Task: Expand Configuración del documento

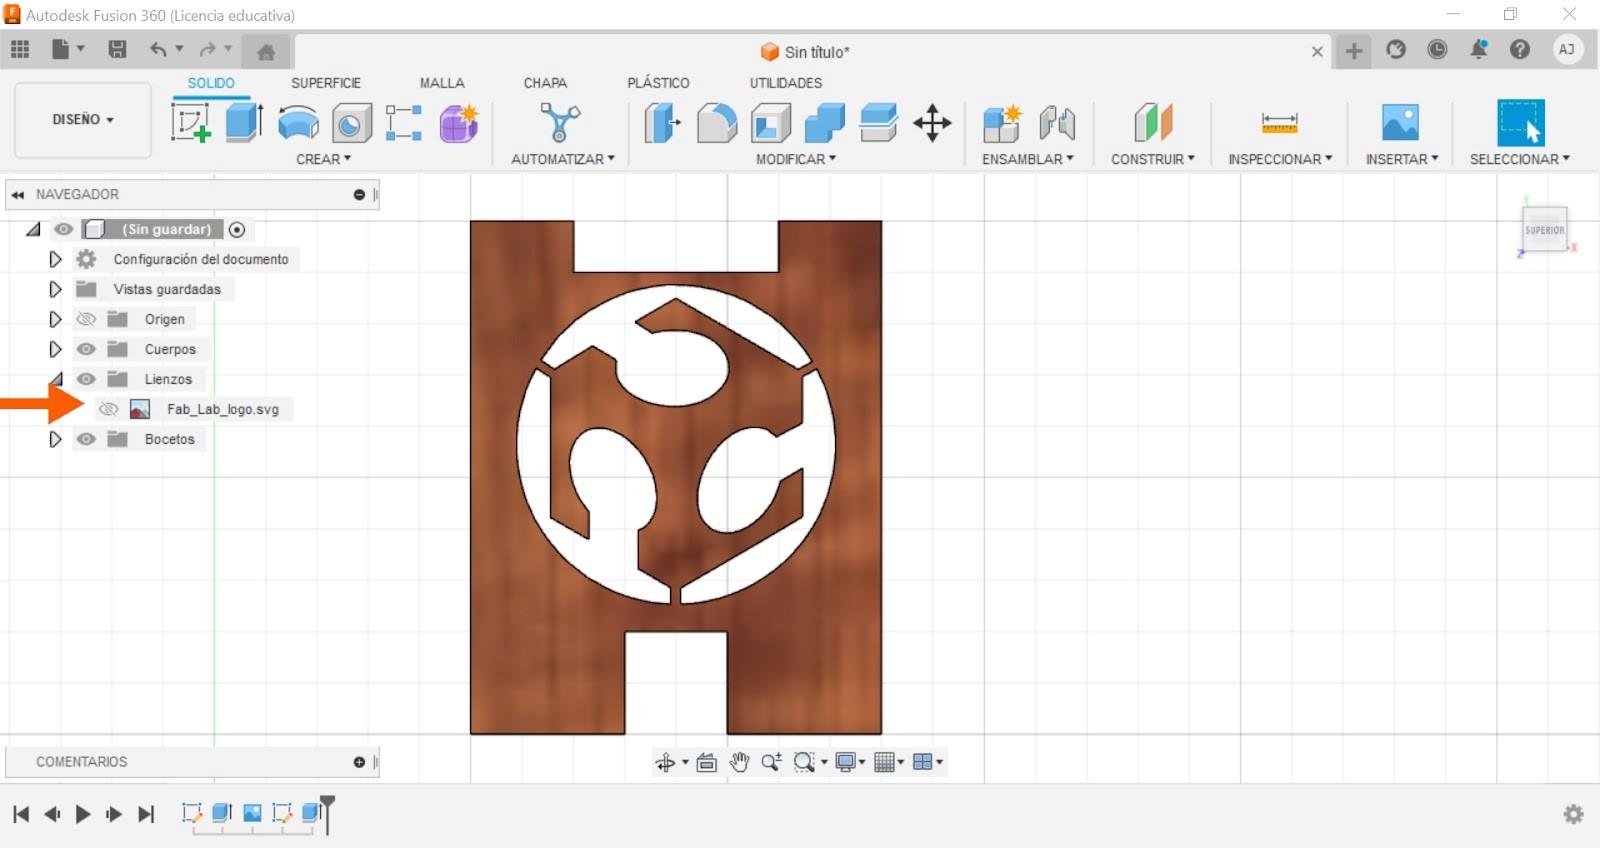Action: pyautogui.click(x=55, y=259)
